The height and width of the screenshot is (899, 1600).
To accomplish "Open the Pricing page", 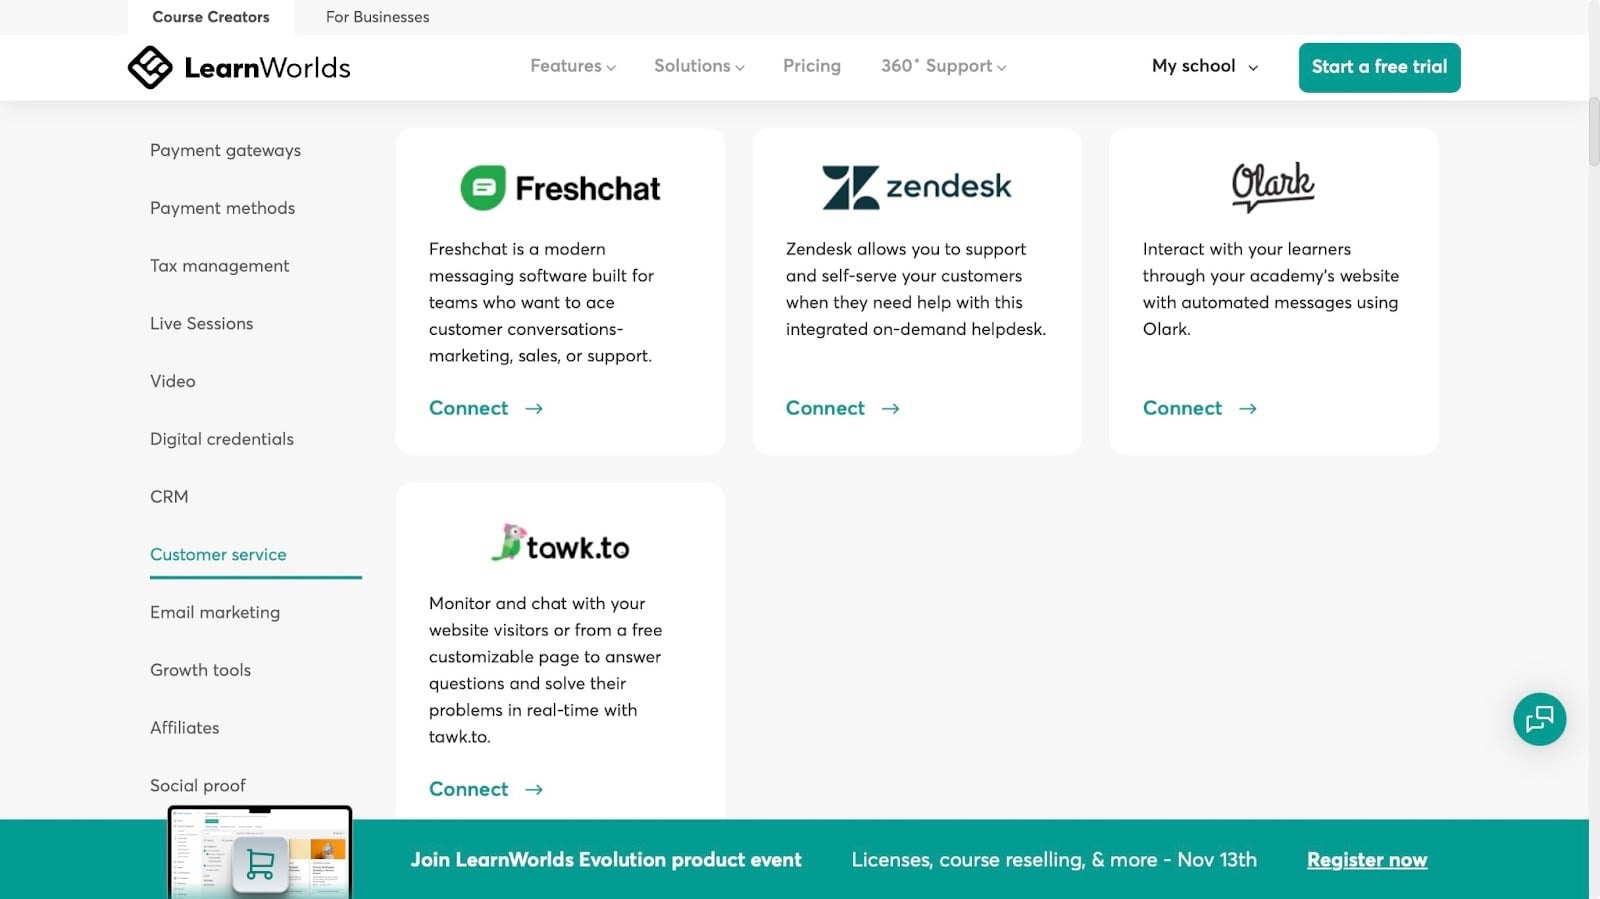I will click(x=812, y=66).
